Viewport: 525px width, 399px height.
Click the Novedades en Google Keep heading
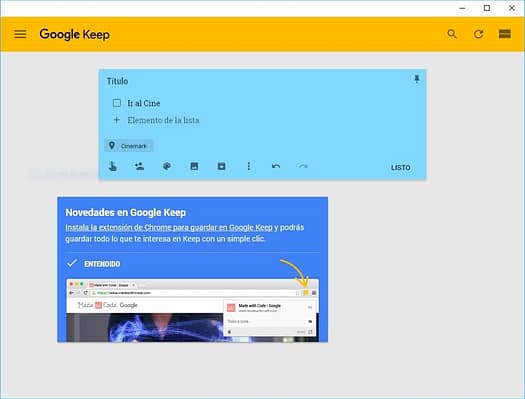126,213
